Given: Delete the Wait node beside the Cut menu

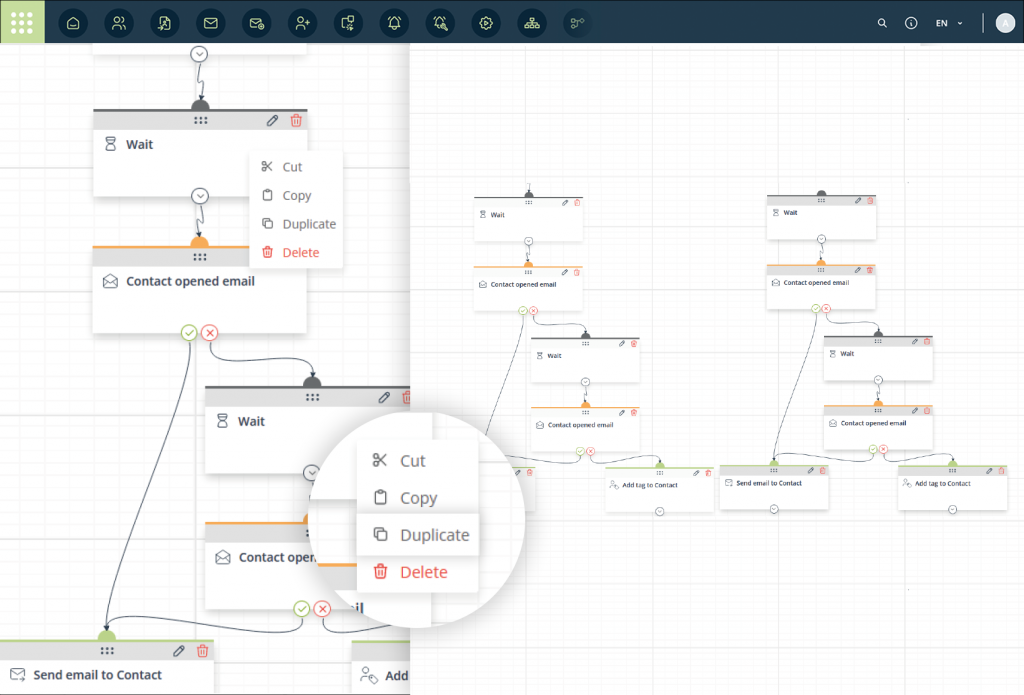Looking at the screenshot, I should 296,120.
